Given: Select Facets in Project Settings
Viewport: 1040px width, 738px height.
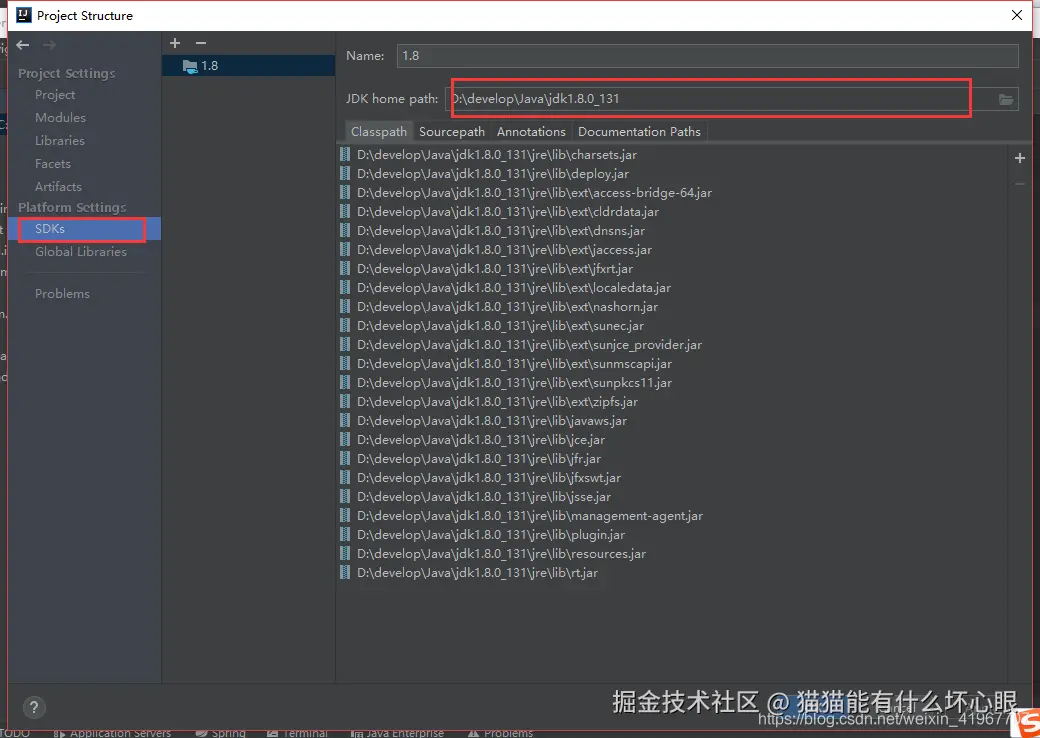Looking at the screenshot, I should coord(52,163).
